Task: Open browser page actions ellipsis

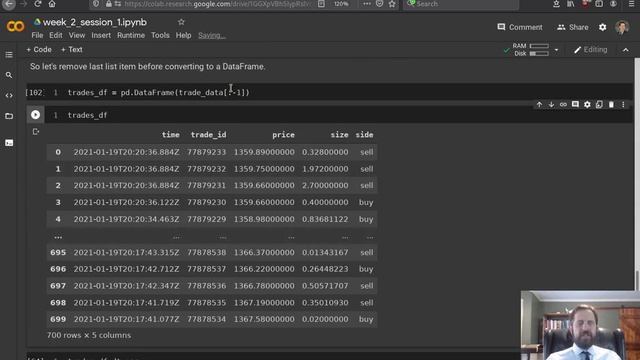Action: click(x=367, y=4)
